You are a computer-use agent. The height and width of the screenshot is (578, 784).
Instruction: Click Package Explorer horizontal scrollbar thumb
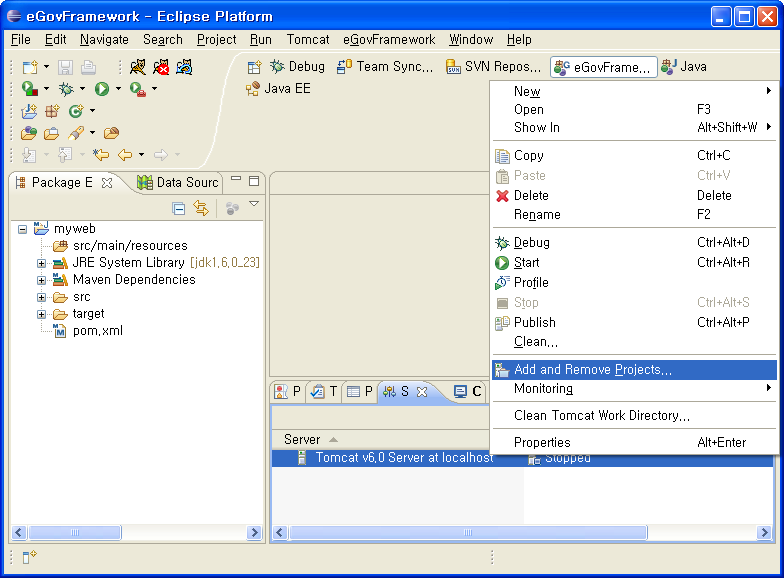tap(75, 532)
